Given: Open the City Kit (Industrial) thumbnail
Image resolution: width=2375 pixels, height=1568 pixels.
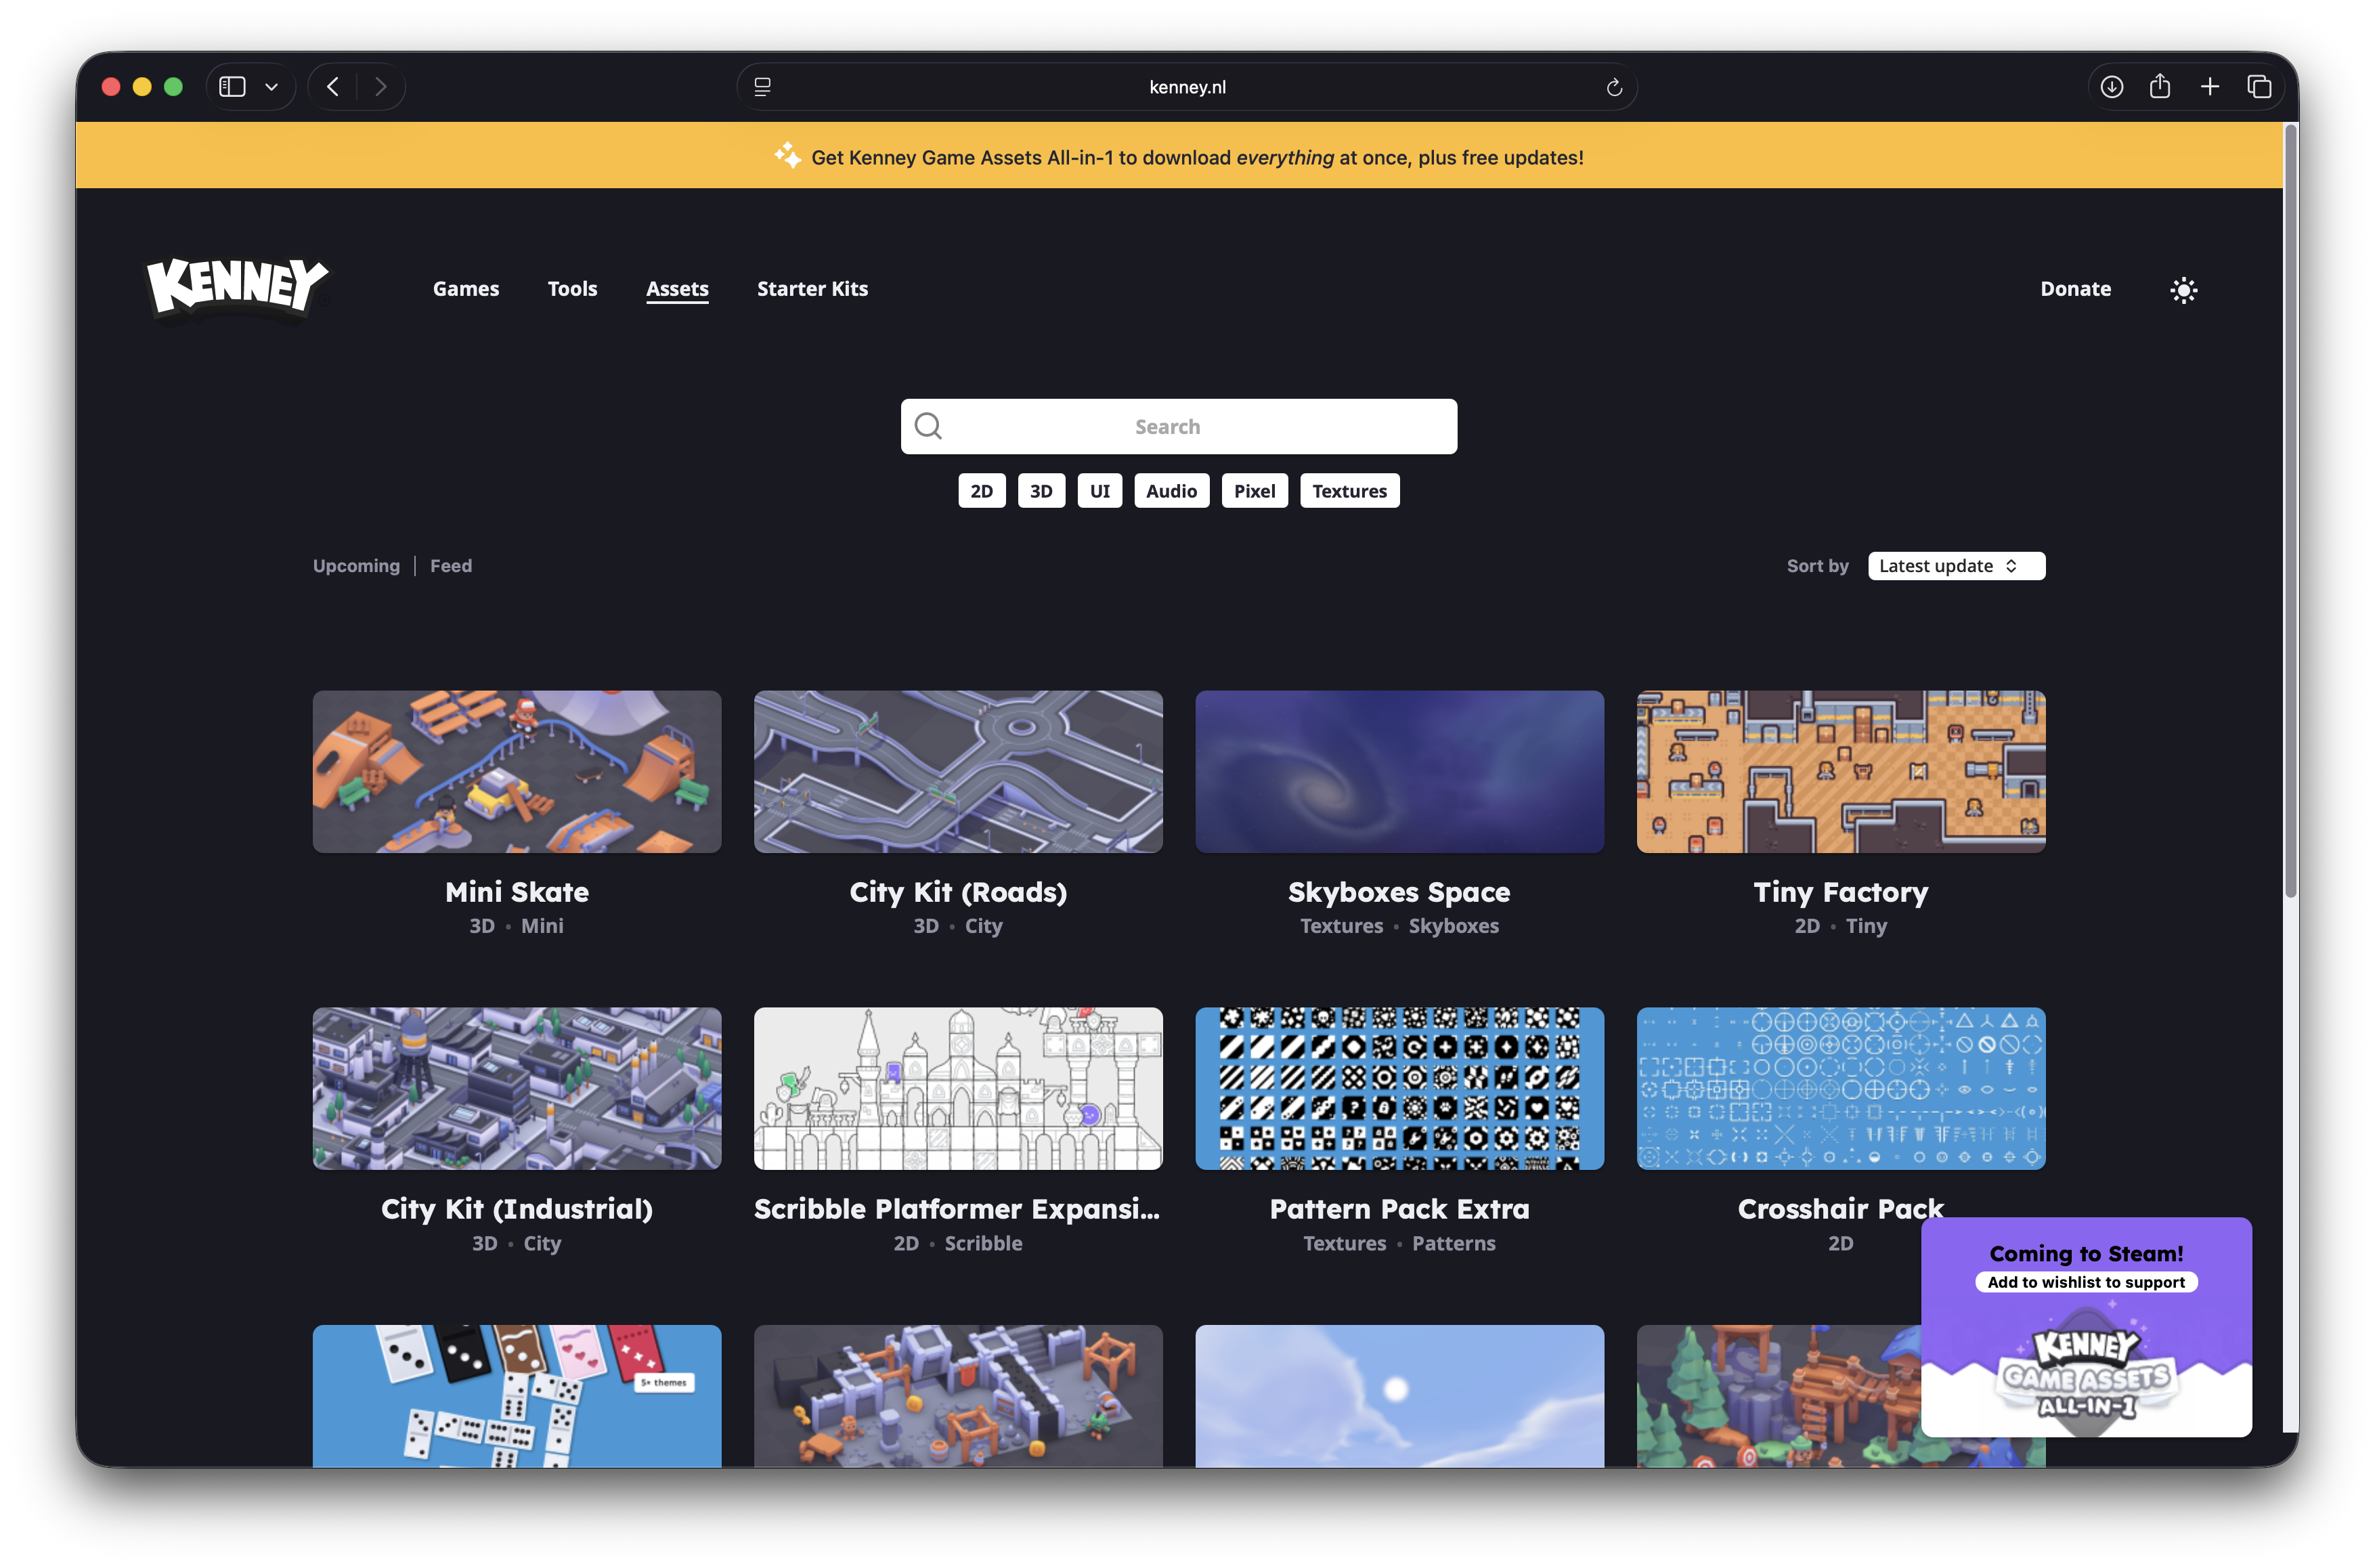Looking at the screenshot, I should click(x=516, y=1088).
